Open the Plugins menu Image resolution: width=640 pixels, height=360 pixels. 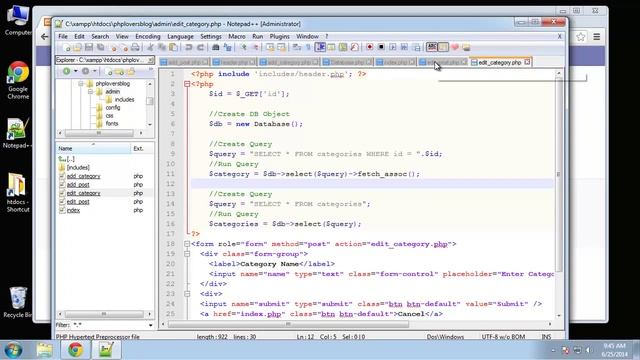[279, 36]
